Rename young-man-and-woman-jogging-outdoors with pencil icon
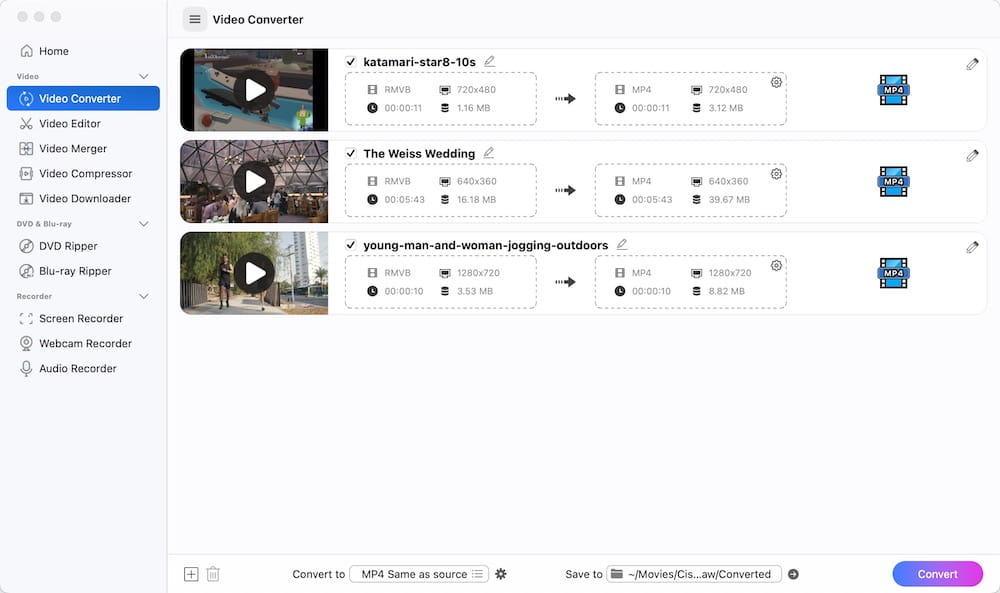This screenshot has height=593, width=1000. coord(622,244)
